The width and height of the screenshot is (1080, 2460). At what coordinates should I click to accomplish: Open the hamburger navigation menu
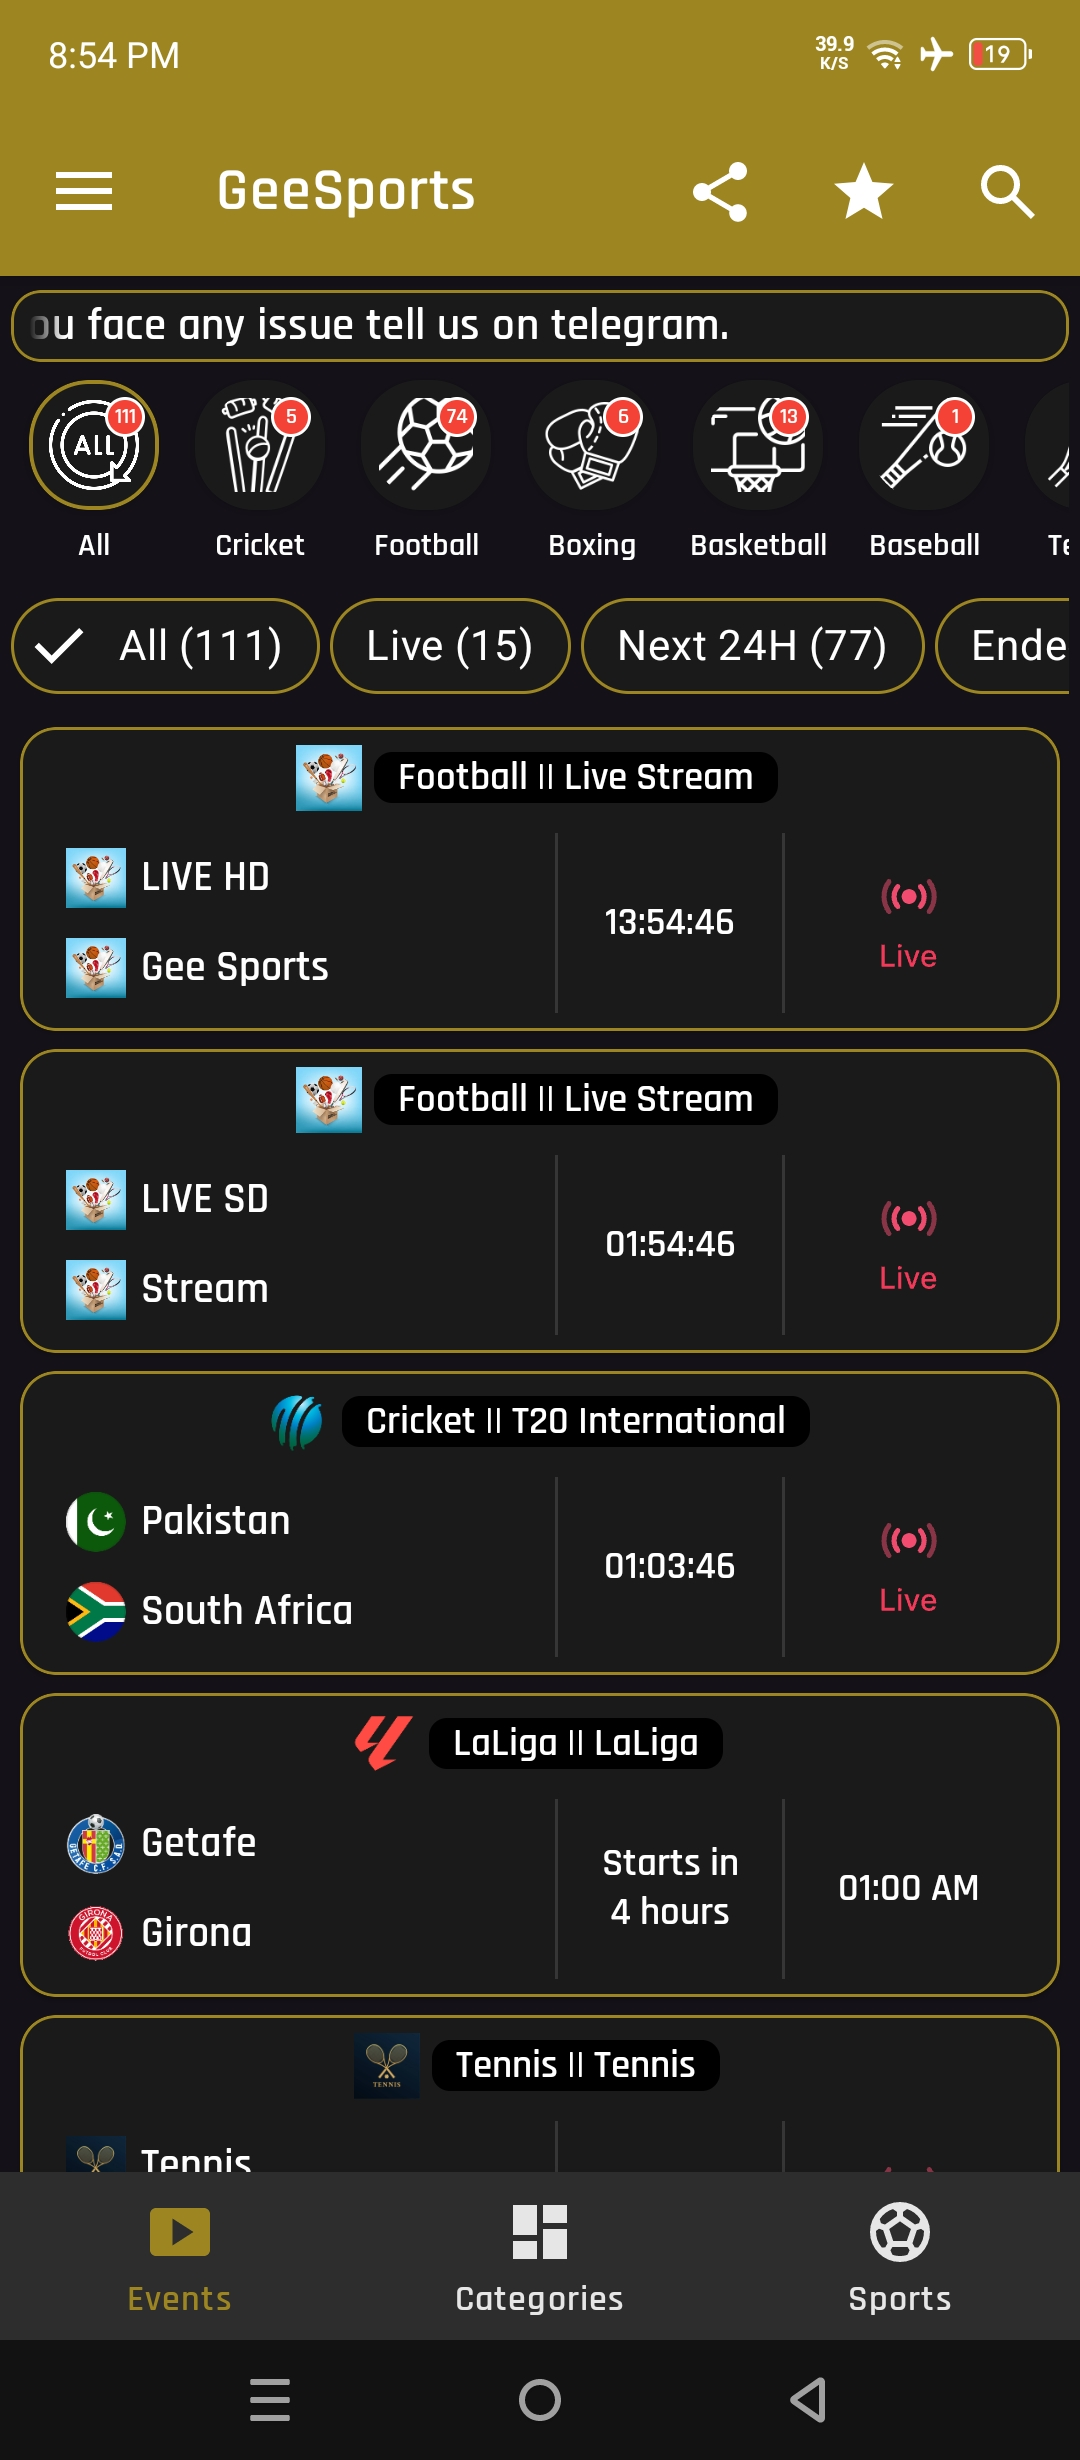click(x=84, y=191)
